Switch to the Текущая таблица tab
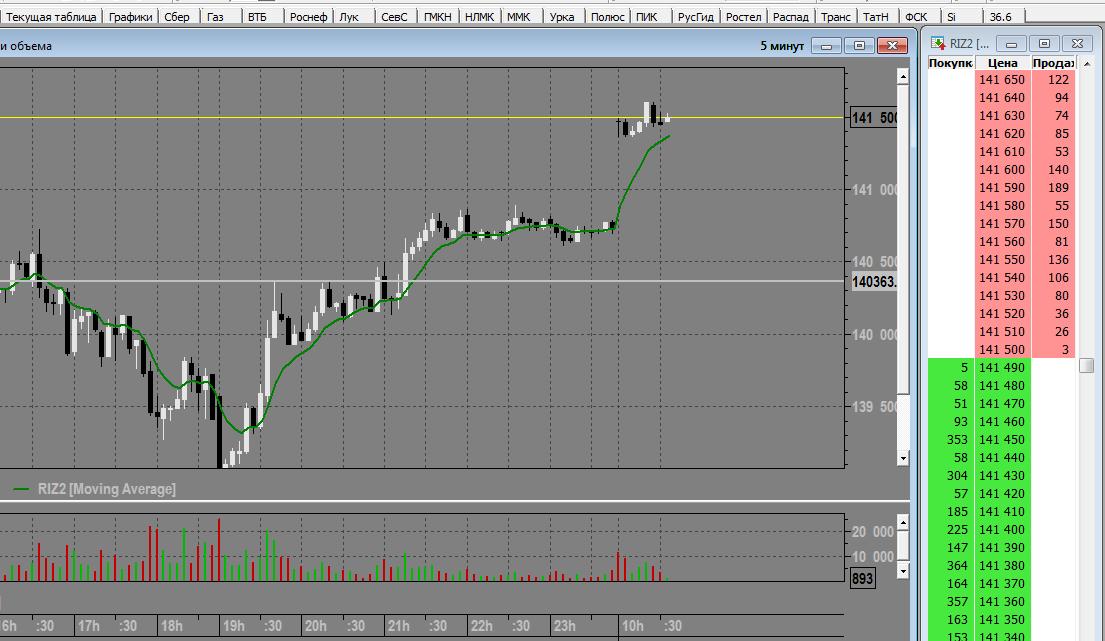Image resolution: width=1105 pixels, height=641 pixels. click(51, 16)
